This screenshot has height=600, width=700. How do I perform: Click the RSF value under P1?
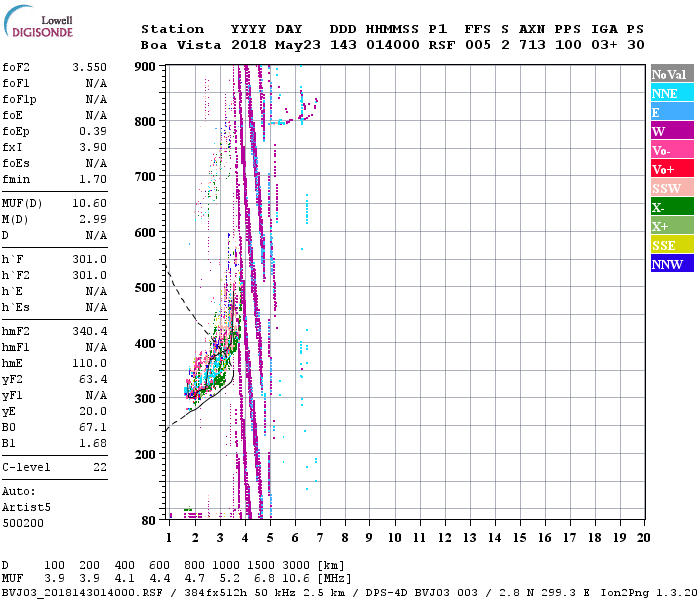[442, 45]
